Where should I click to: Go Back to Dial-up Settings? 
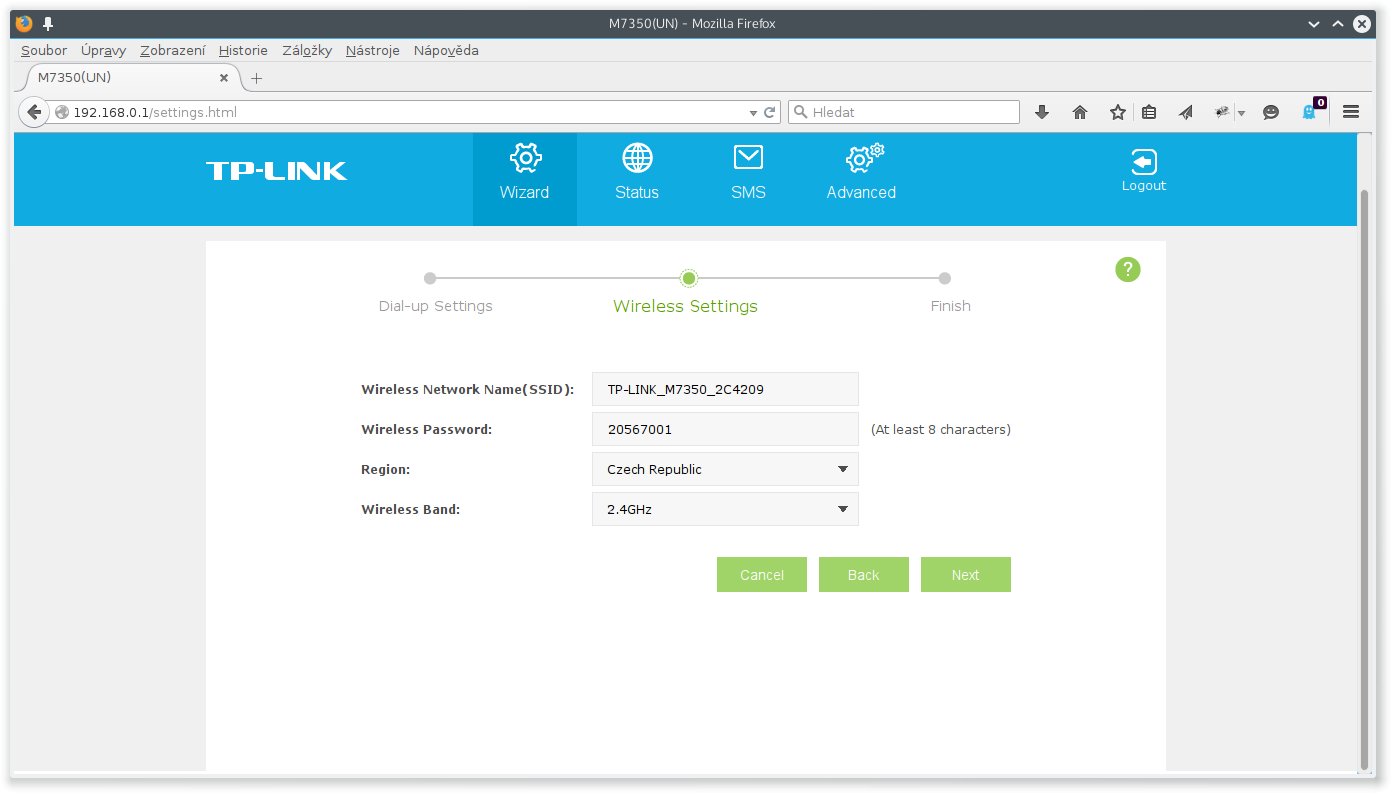pos(864,575)
